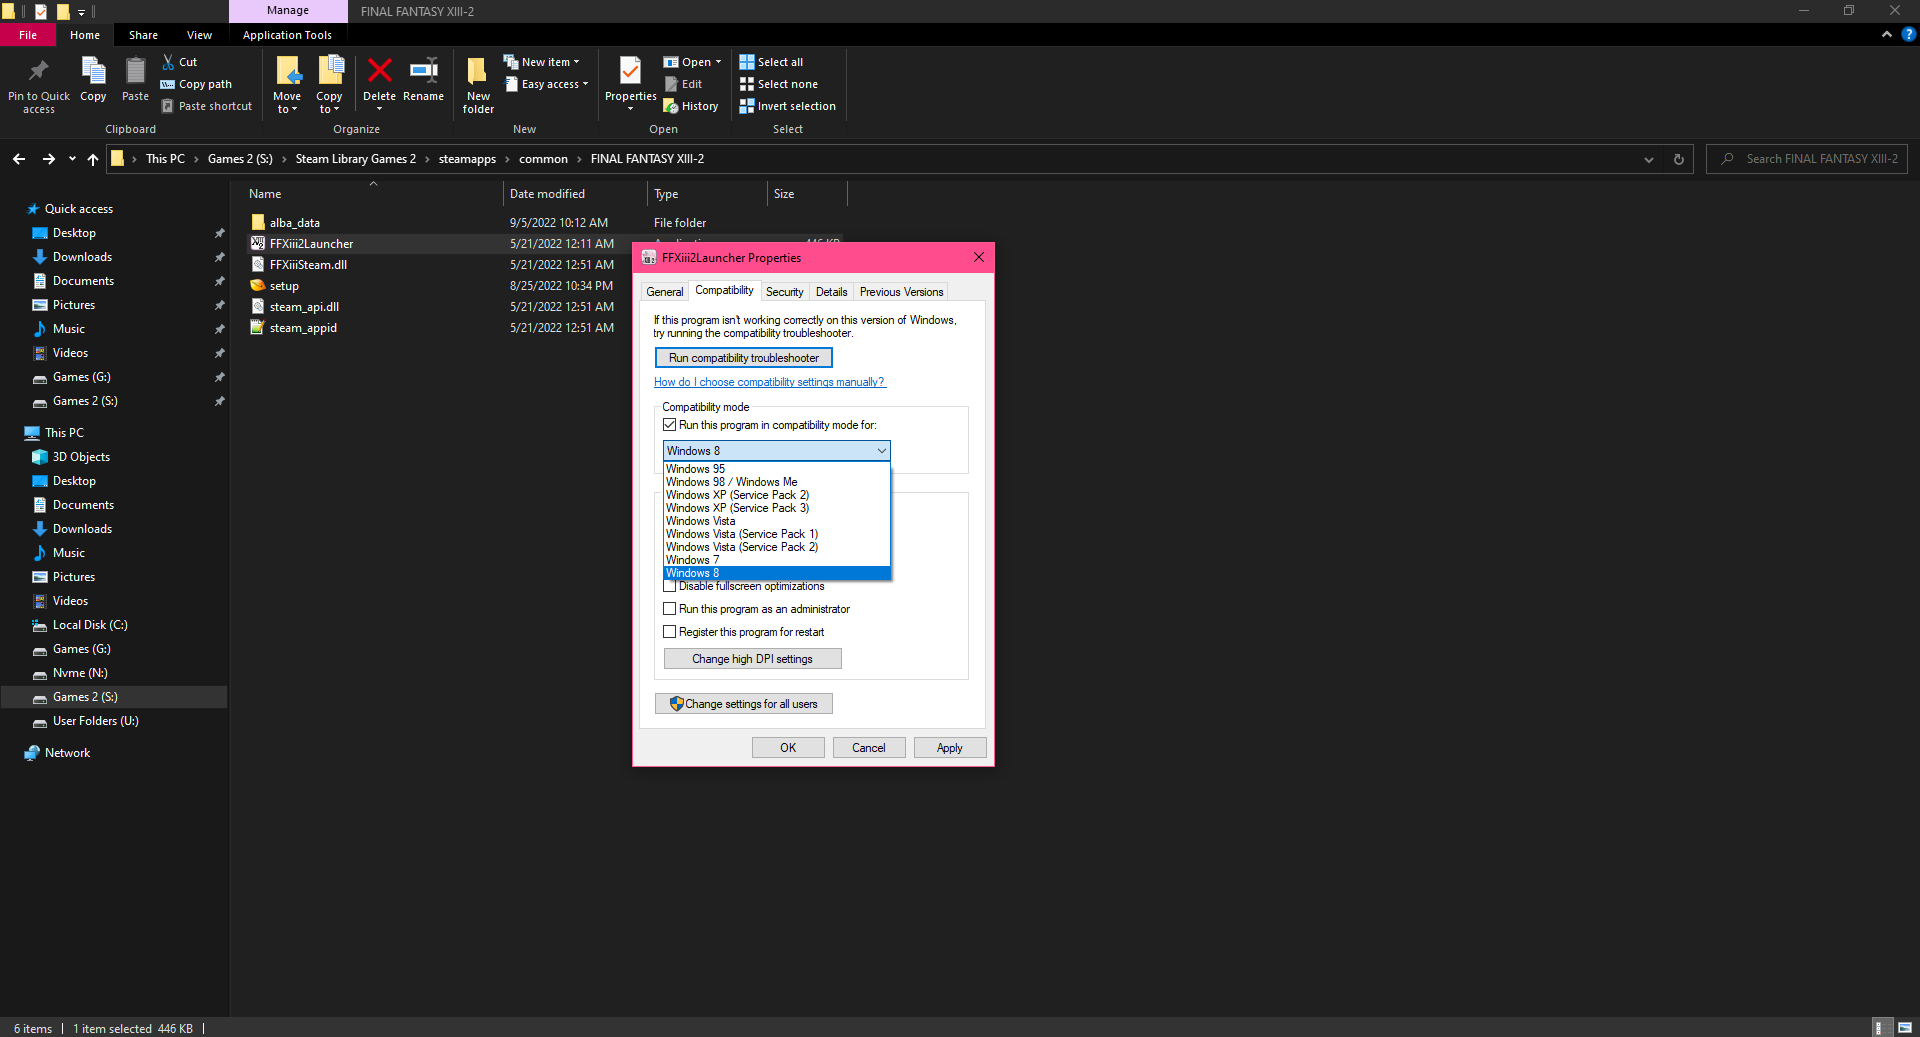Screen dimensions: 1920x1037
Task: Search FINAL FANTASY XIII-2 folder field
Action: coord(1807,159)
